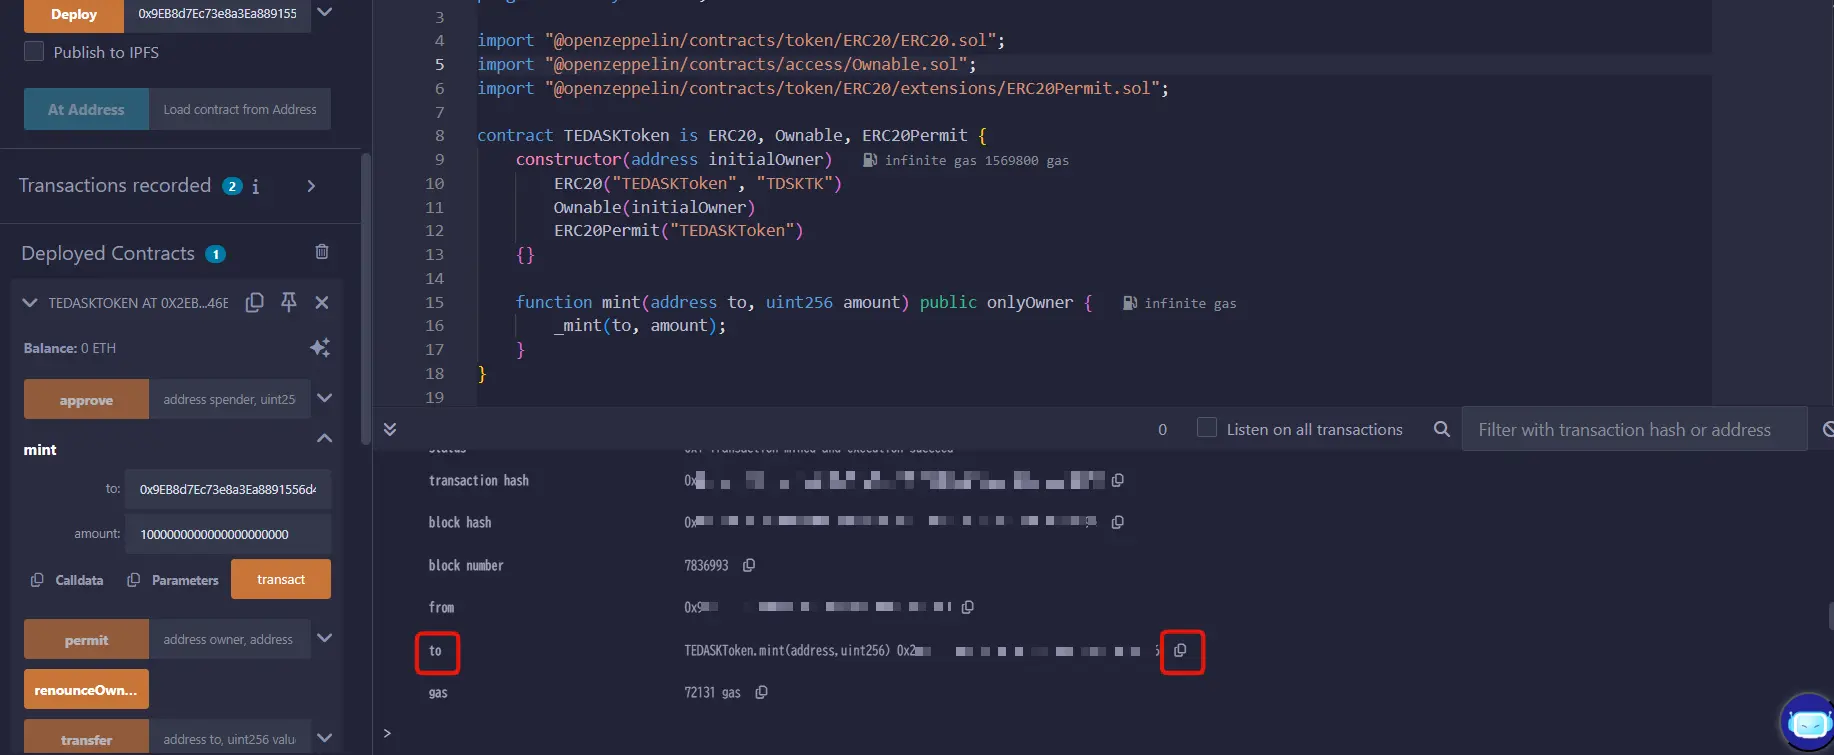Screen dimensions: 1834x755
Task: Click the orange Deploy button
Action: point(74,15)
